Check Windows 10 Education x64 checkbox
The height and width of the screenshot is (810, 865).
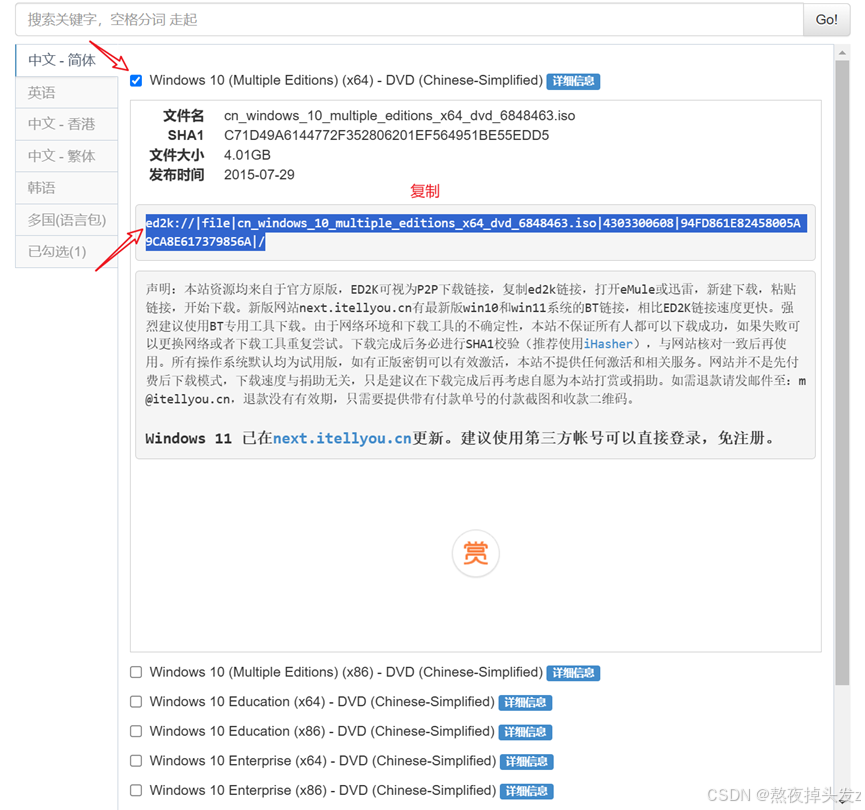click(x=136, y=702)
